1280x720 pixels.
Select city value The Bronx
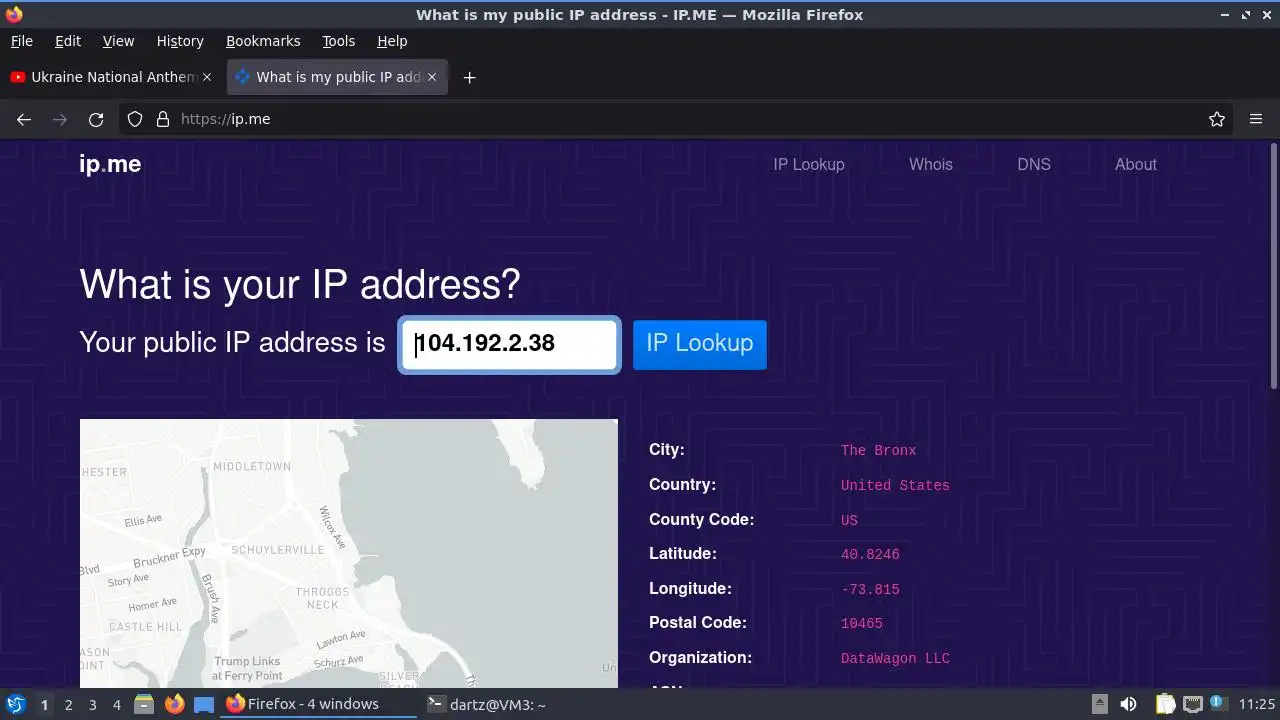click(x=878, y=450)
